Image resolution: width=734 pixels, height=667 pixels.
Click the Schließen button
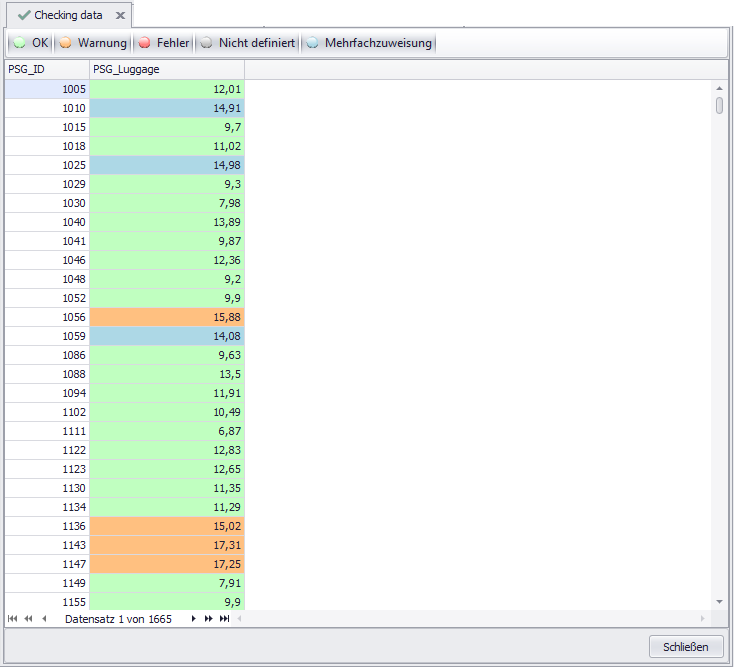coord(686,647)
